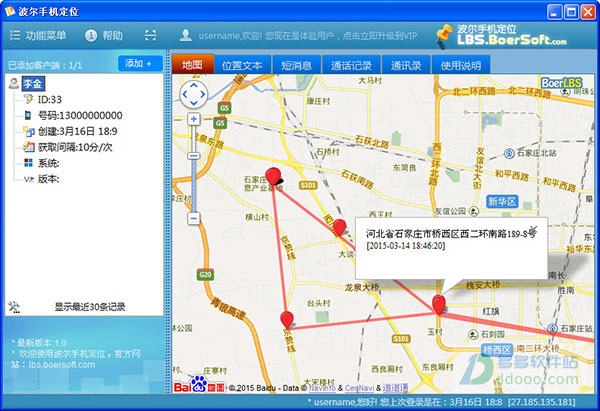
Task: Select the 创建:3月16日 18:9 row
Action: (x=78, y=131)
